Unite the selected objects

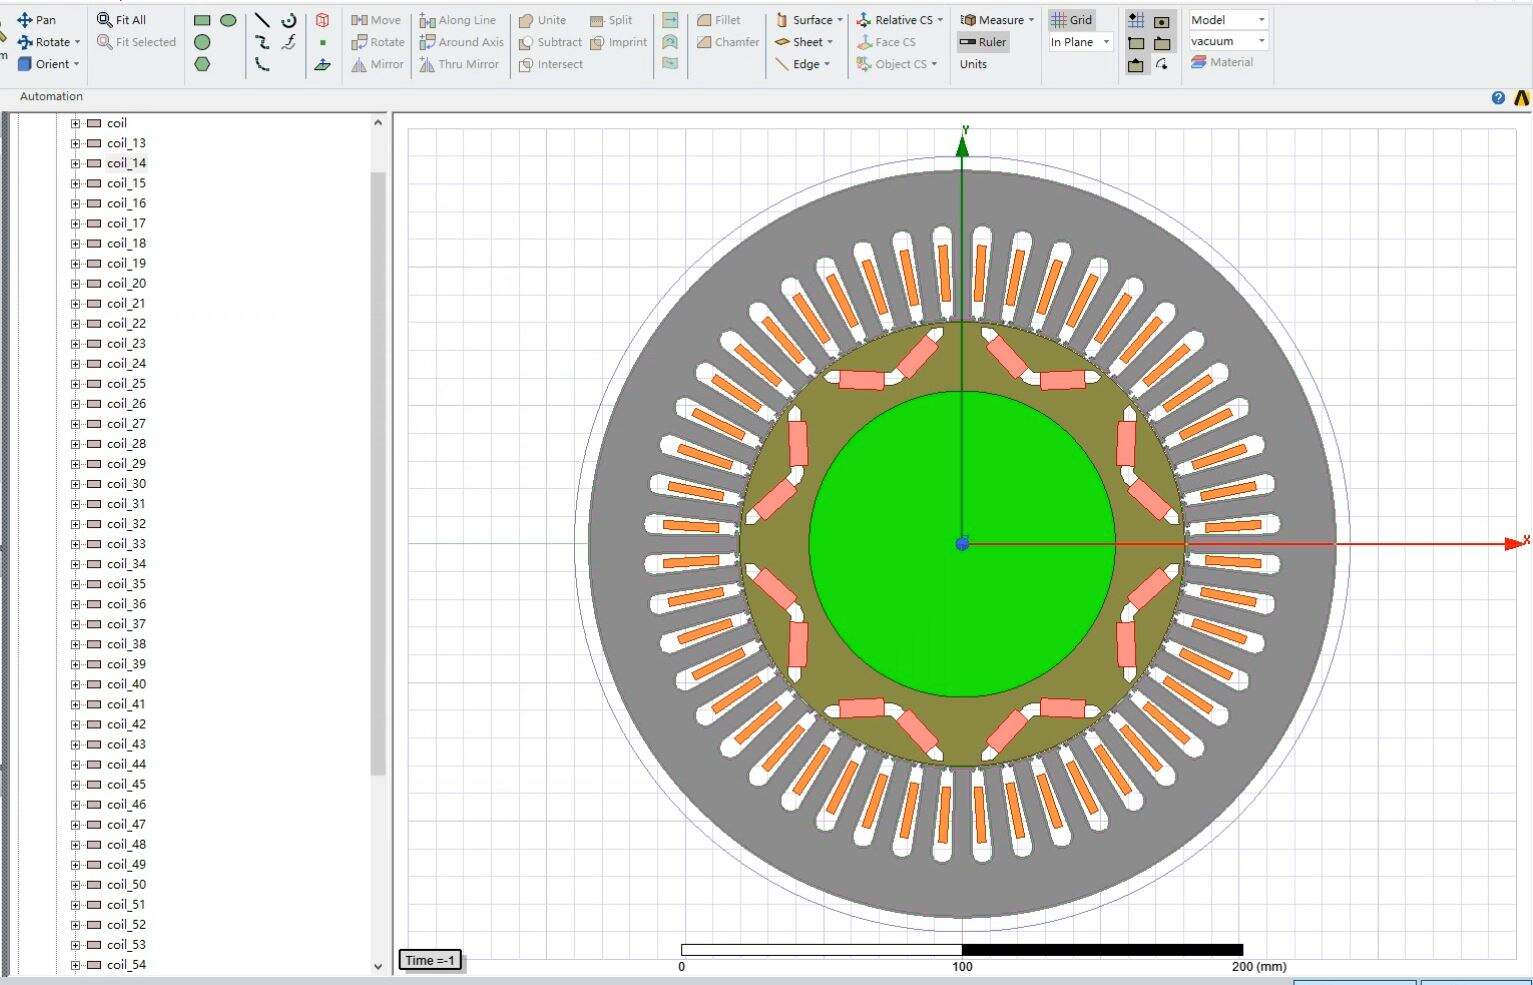tap(543, 19)
